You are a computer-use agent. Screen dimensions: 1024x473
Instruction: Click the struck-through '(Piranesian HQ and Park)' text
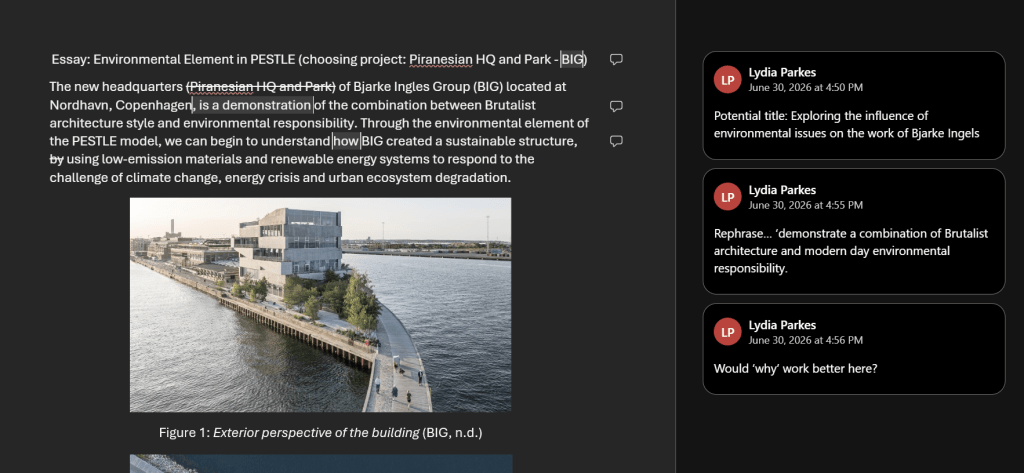click(x=261, y=87)
